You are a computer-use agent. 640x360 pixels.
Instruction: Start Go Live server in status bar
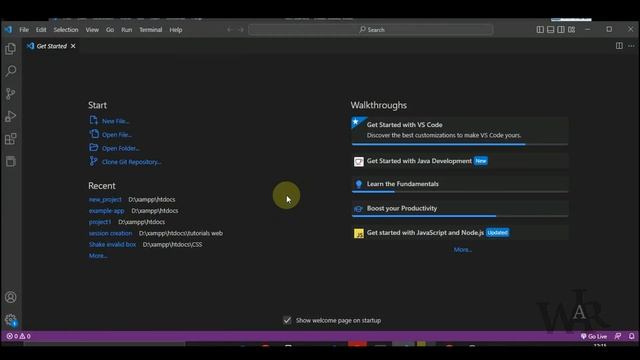click(594, 336)
